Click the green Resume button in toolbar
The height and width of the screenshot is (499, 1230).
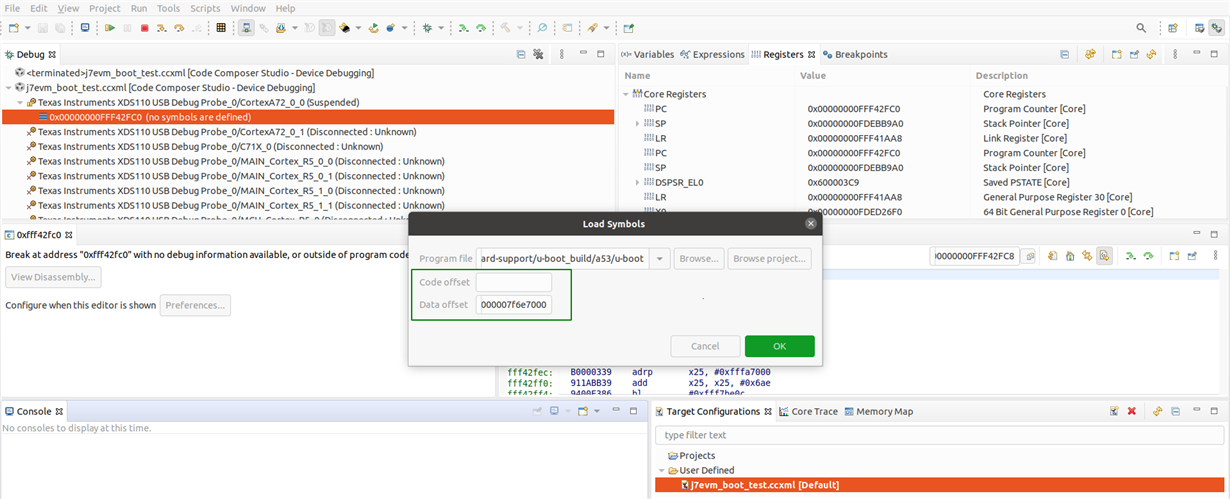tap(110, 28)
